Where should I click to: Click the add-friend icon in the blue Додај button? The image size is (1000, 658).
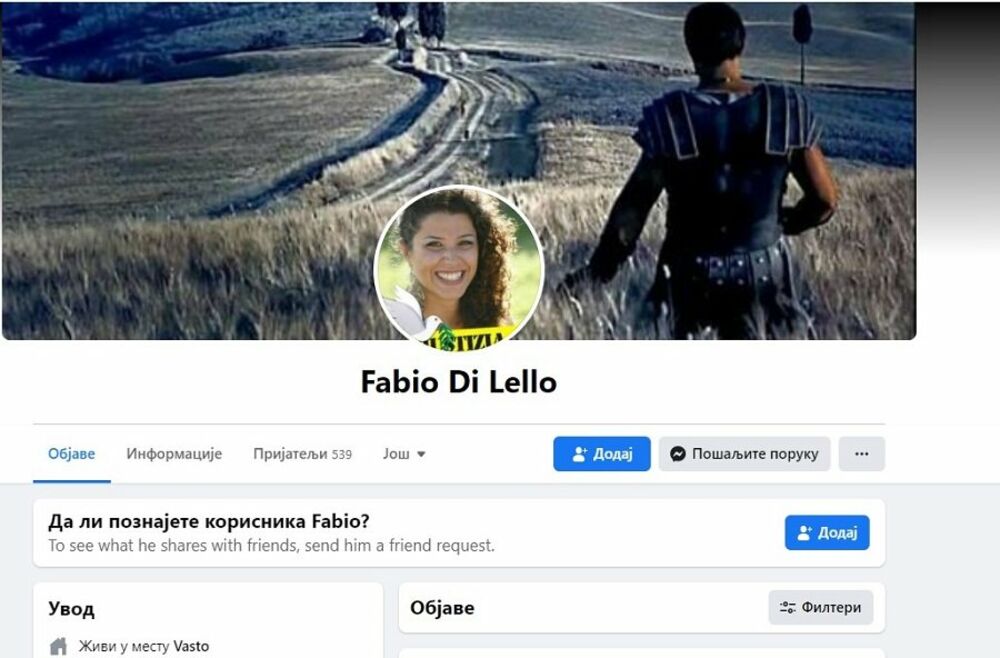pos(579,454)
